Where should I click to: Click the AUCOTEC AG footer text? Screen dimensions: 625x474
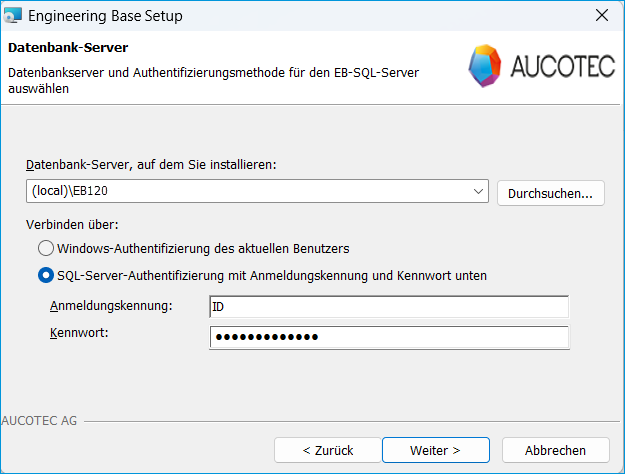coord(40,421)
